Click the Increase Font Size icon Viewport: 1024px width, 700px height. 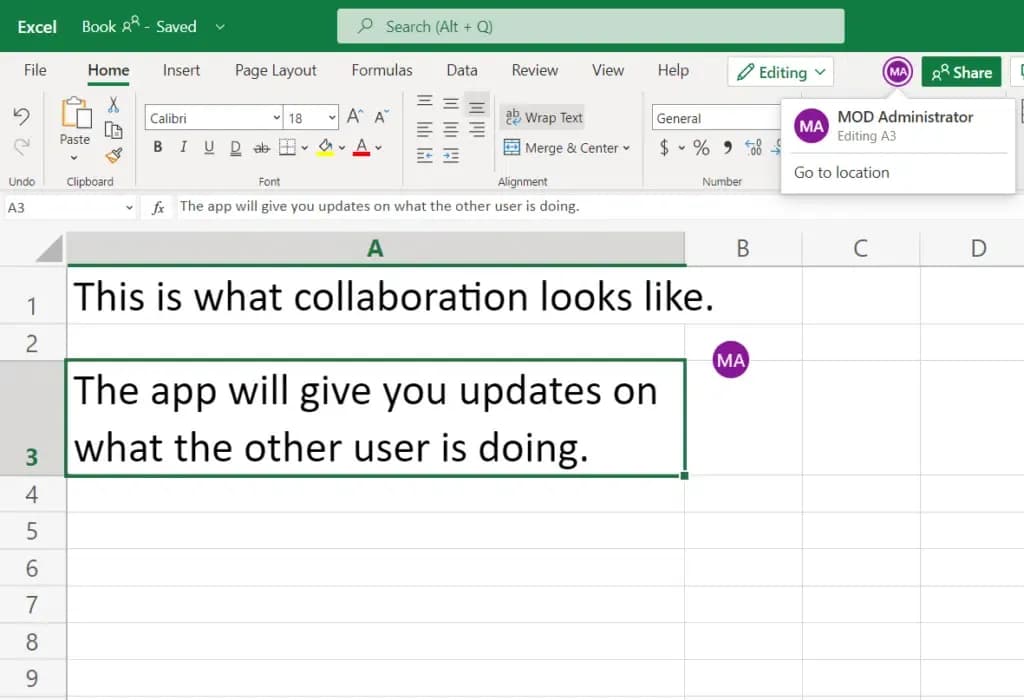(x=355, y=117)
